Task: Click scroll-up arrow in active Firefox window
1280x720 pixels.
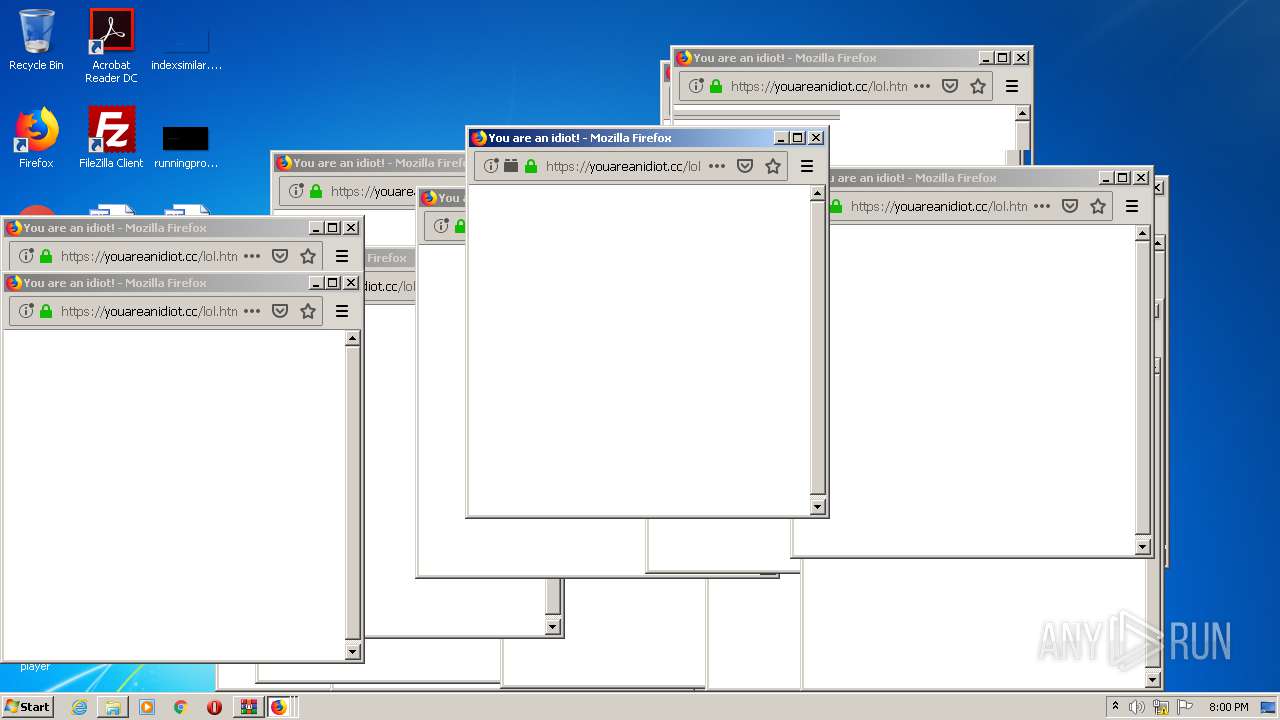Action: [x=818, y=194]
